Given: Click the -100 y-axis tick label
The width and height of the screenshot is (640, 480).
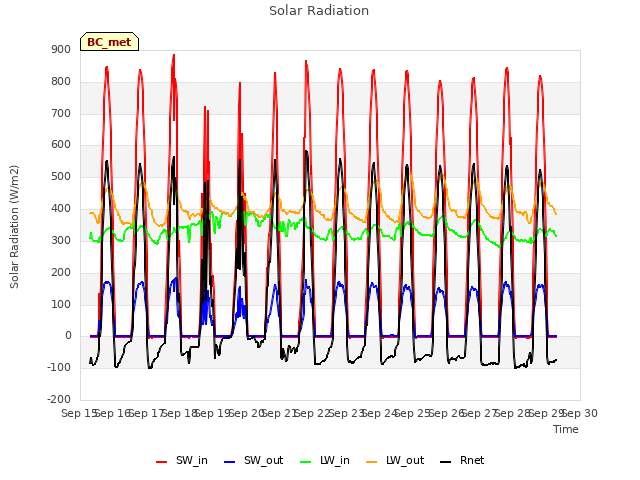Looking at the screenshot, I should pos(59,367).
